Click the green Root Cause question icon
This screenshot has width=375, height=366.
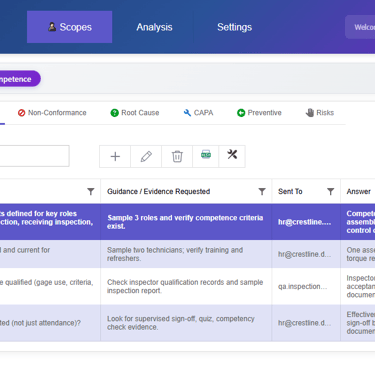(114, 113)
